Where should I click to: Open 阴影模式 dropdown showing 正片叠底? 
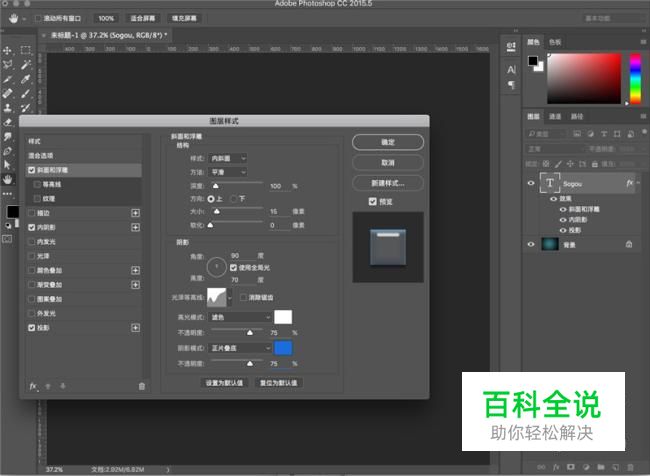point(240,348)
